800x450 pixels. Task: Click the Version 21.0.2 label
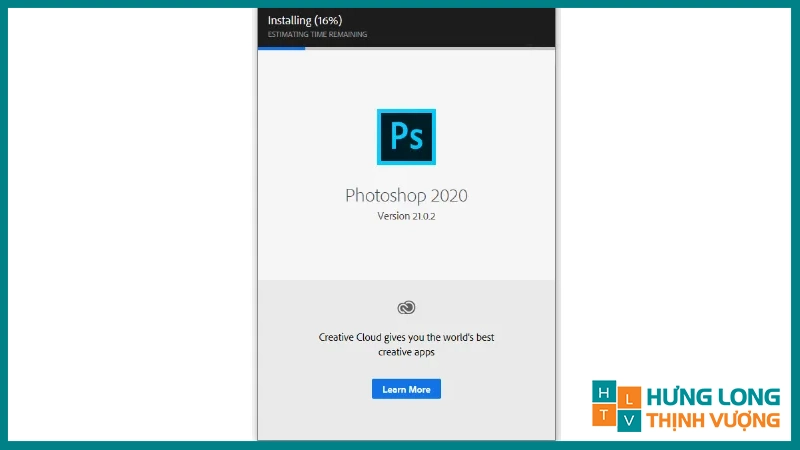[406, 216]
